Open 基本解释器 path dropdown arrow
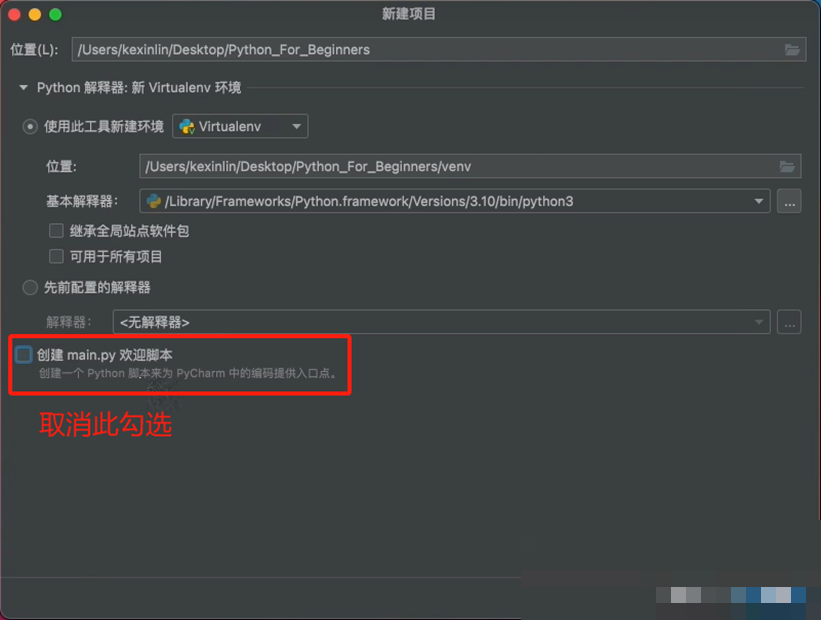The height and width of the screenshot is (620, 821). point(758,201)
